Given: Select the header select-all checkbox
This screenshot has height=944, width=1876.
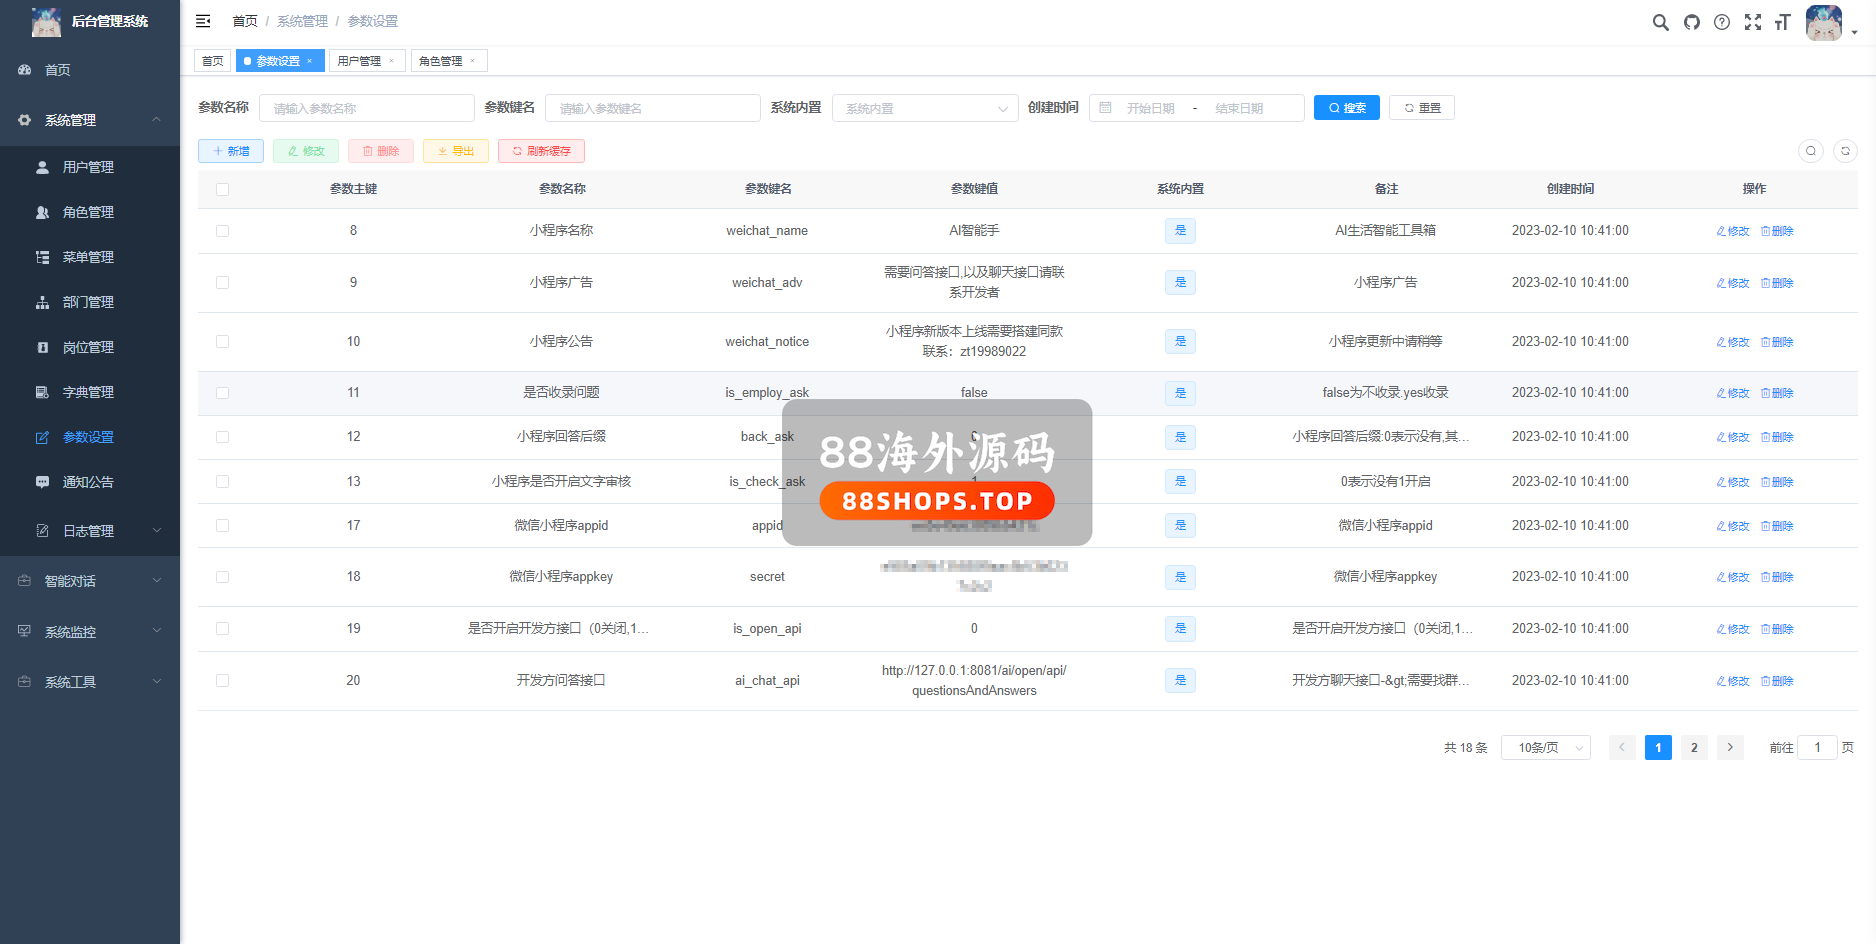Looking at the screenshot, I should point(222,189).
